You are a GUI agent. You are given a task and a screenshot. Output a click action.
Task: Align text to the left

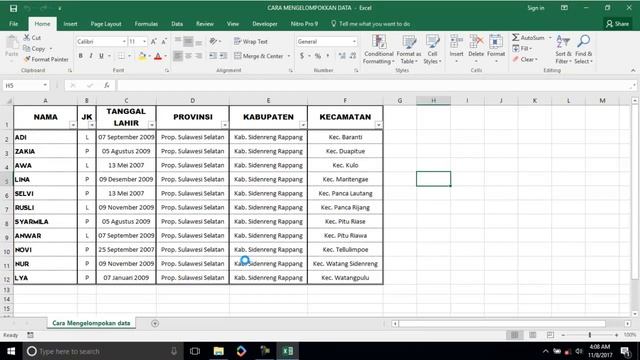(178, 56)
